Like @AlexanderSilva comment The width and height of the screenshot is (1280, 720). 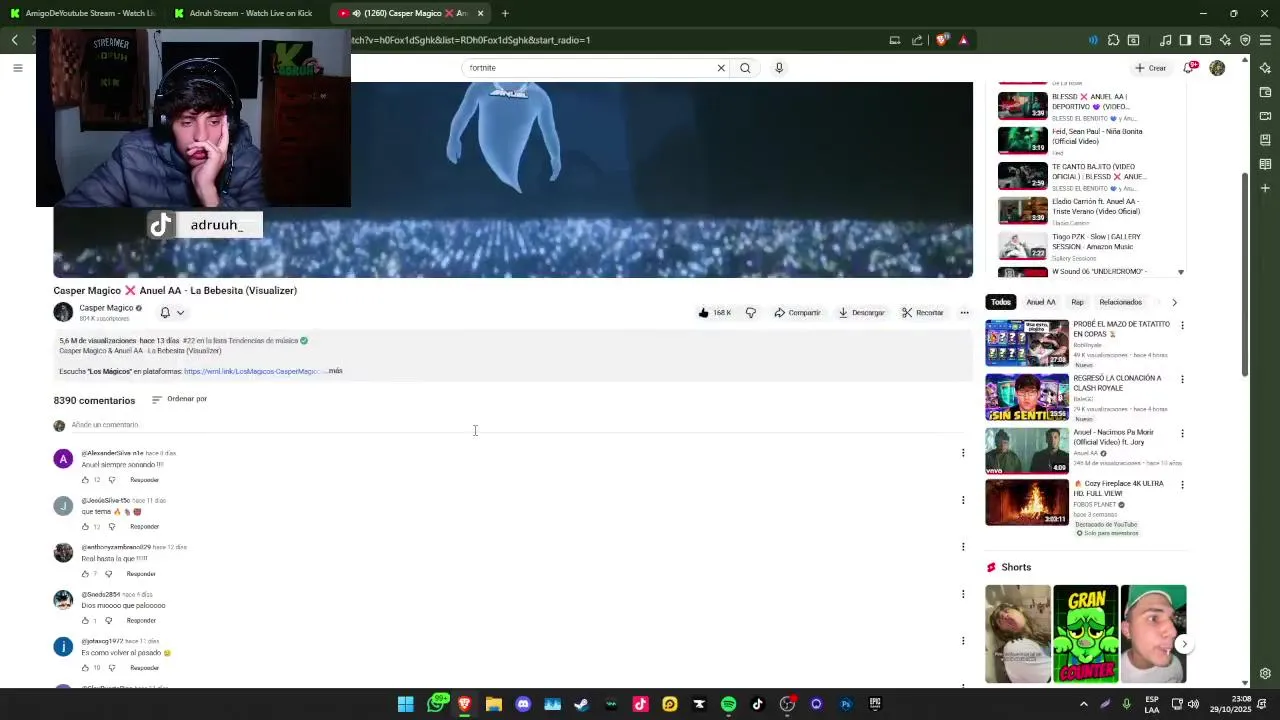pyautogui.click(x=85, y=480)
